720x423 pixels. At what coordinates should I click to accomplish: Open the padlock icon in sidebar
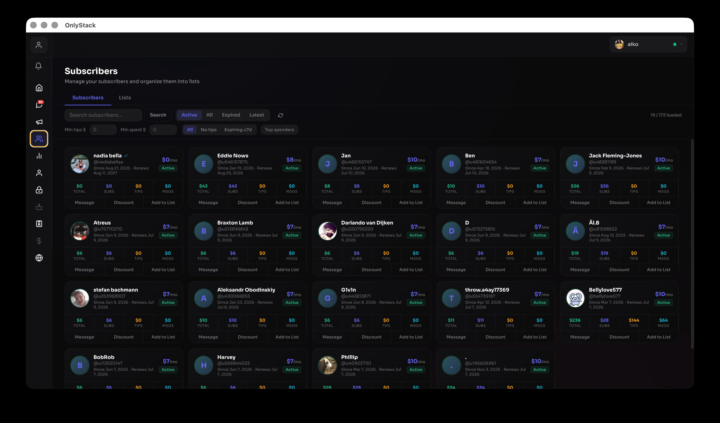tap(39, 190)
